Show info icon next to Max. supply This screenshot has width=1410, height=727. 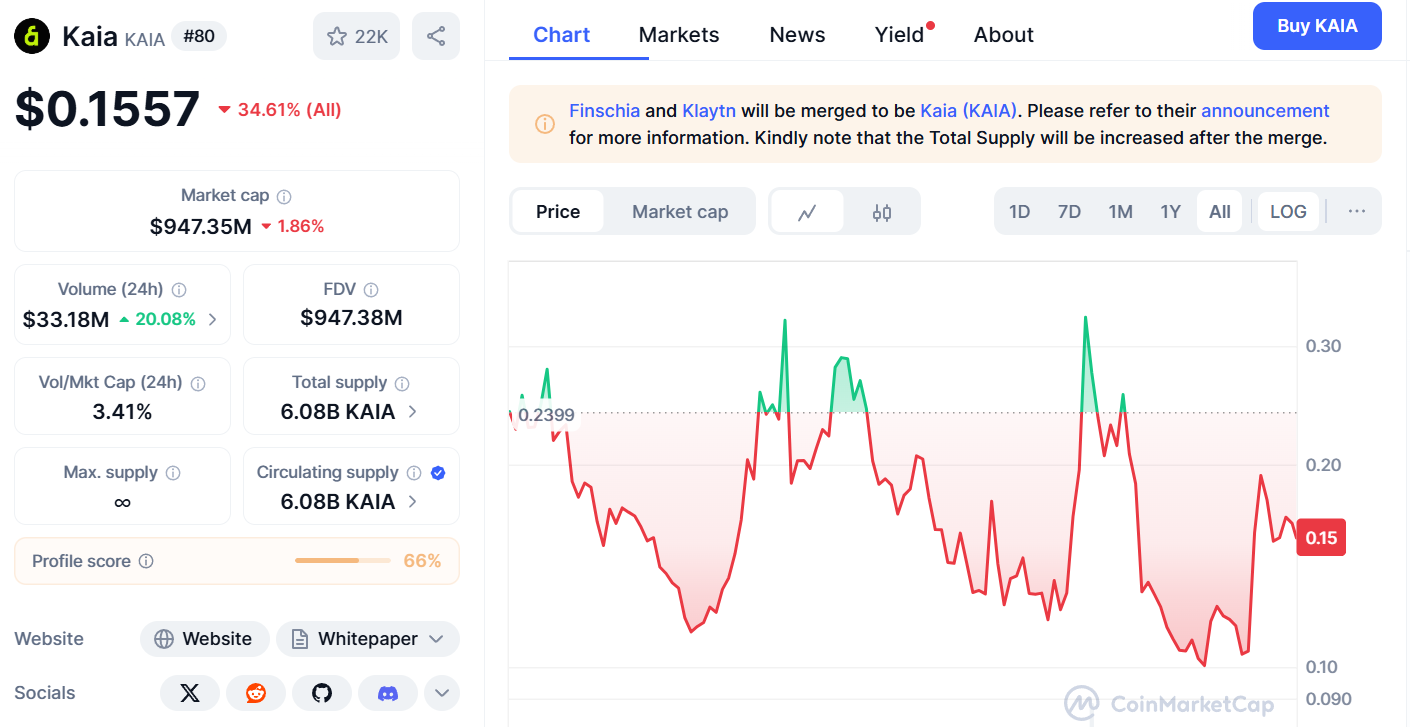pos(173,473)
